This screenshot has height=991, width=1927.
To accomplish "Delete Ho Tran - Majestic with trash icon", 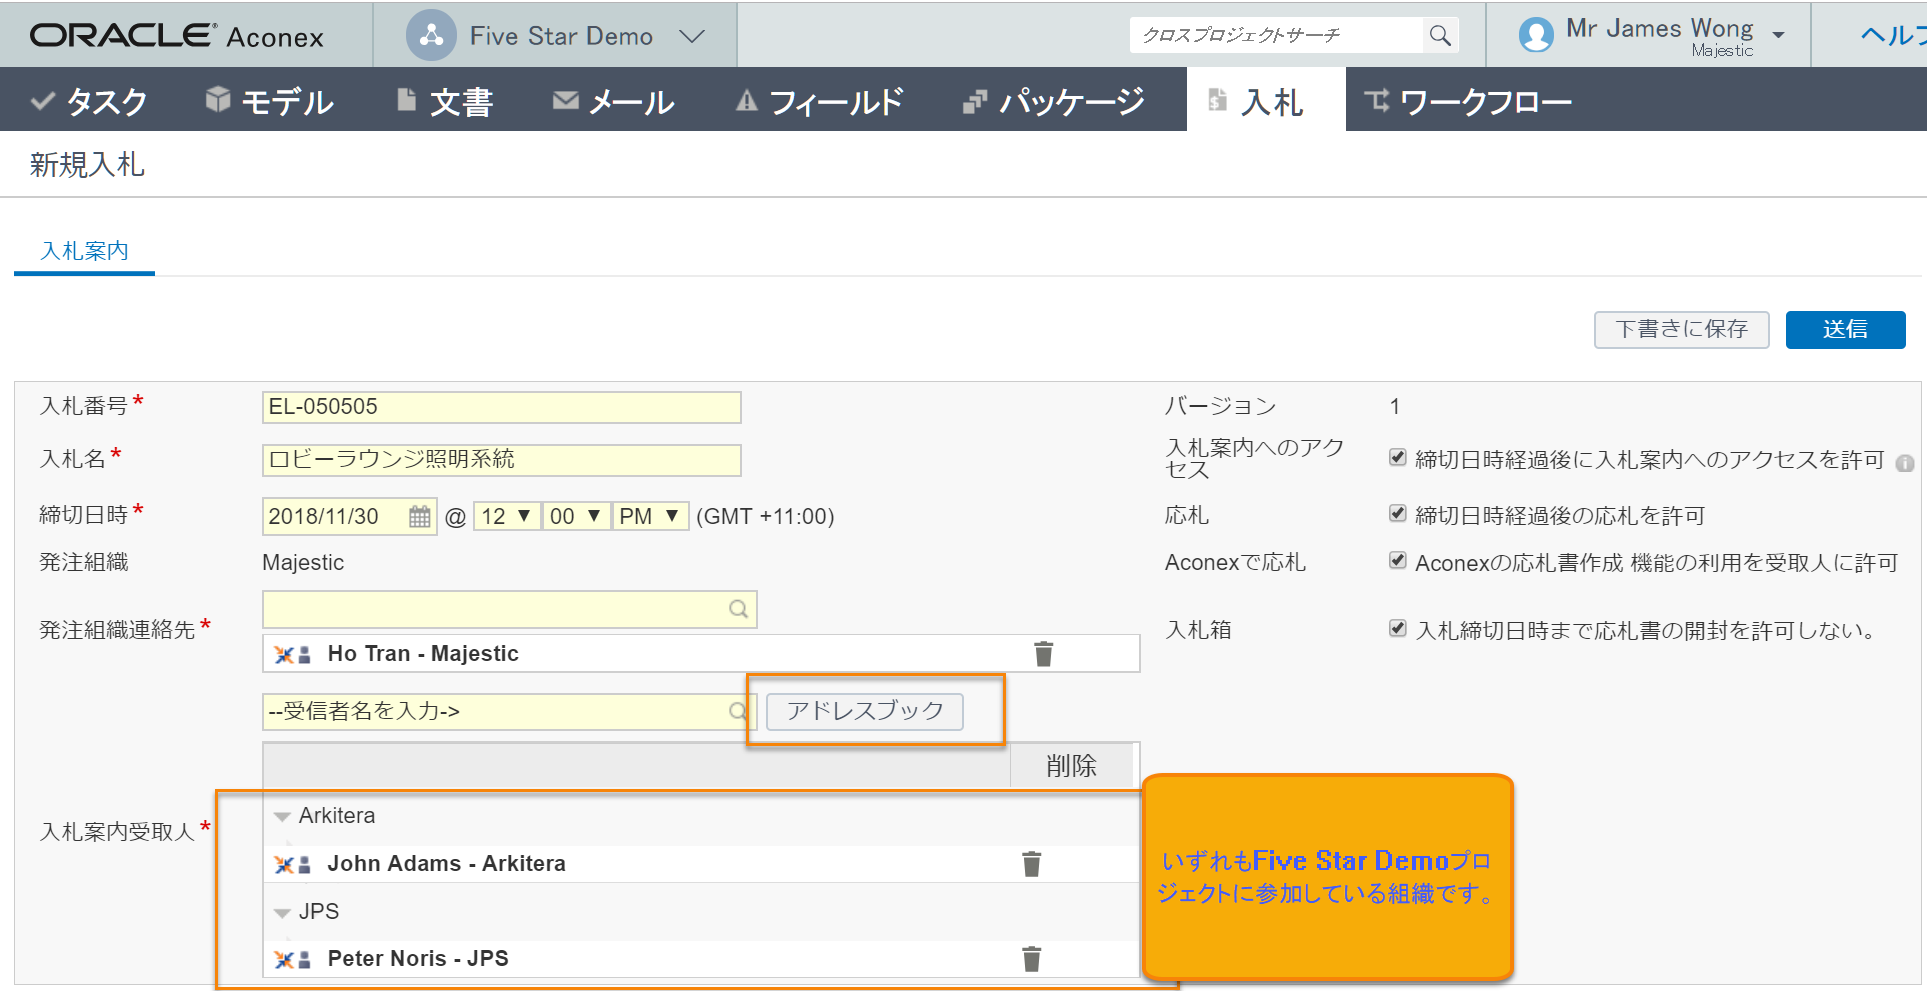I will click(x=1043, y=654).
